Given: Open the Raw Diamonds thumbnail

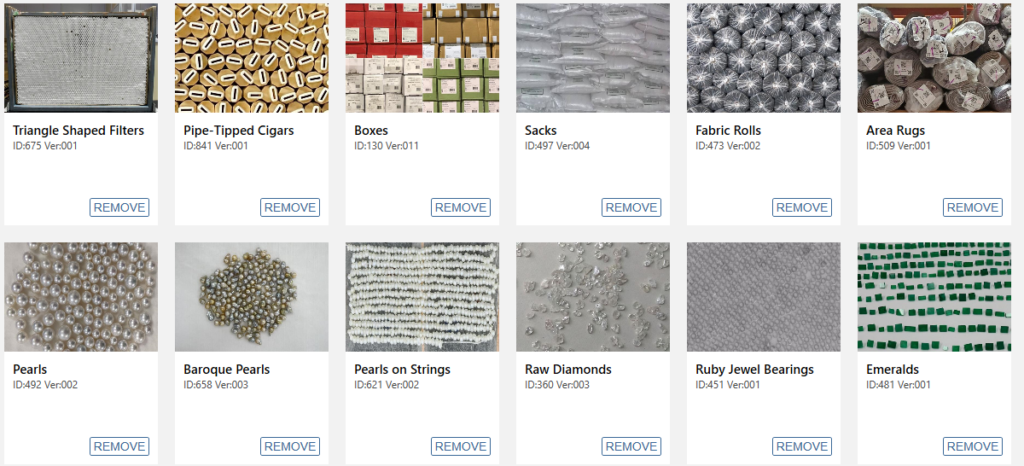Looking at the screenshot, I should pos(593,297).
